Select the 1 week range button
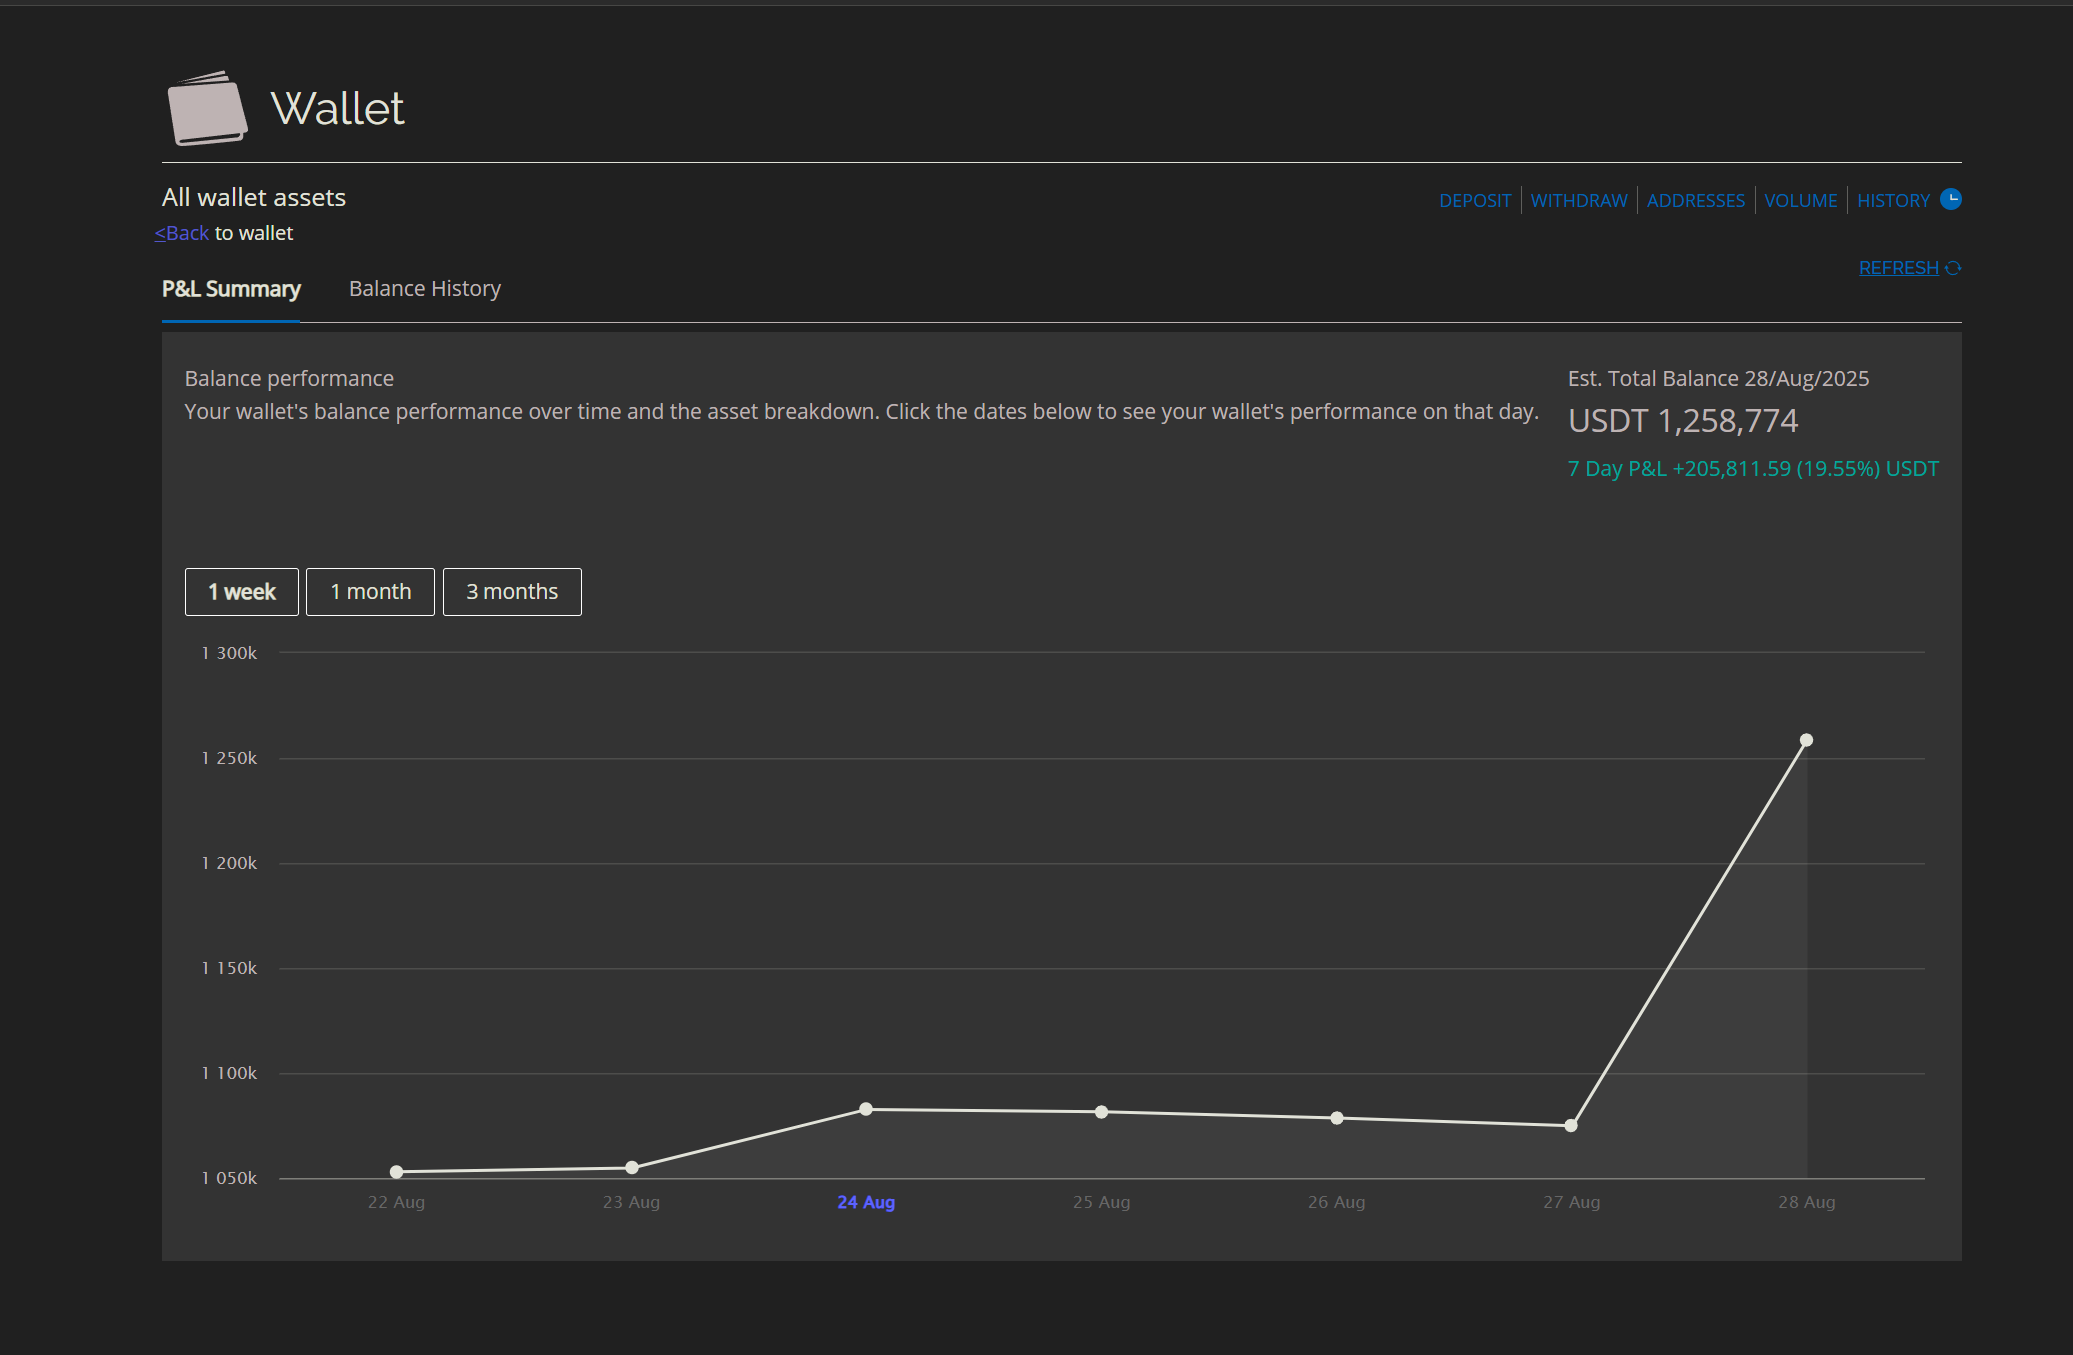2073x1355 pixels. point(241,592)
